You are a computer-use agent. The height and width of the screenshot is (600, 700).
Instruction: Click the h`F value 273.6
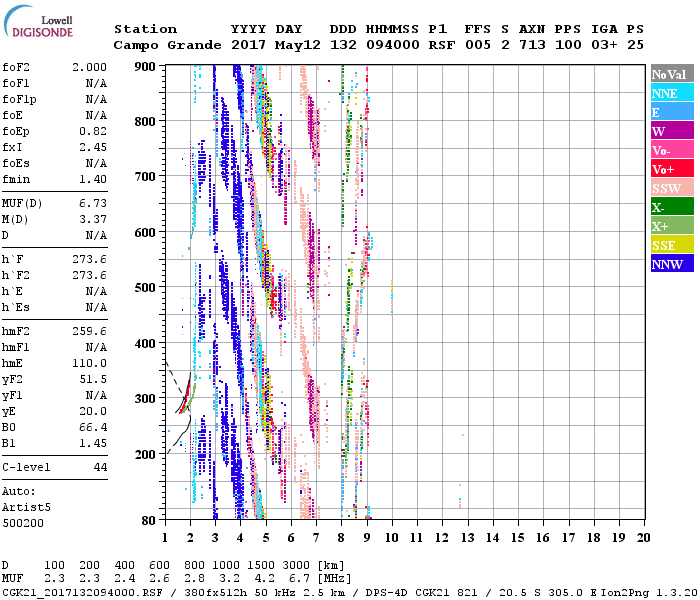(89, 259)
